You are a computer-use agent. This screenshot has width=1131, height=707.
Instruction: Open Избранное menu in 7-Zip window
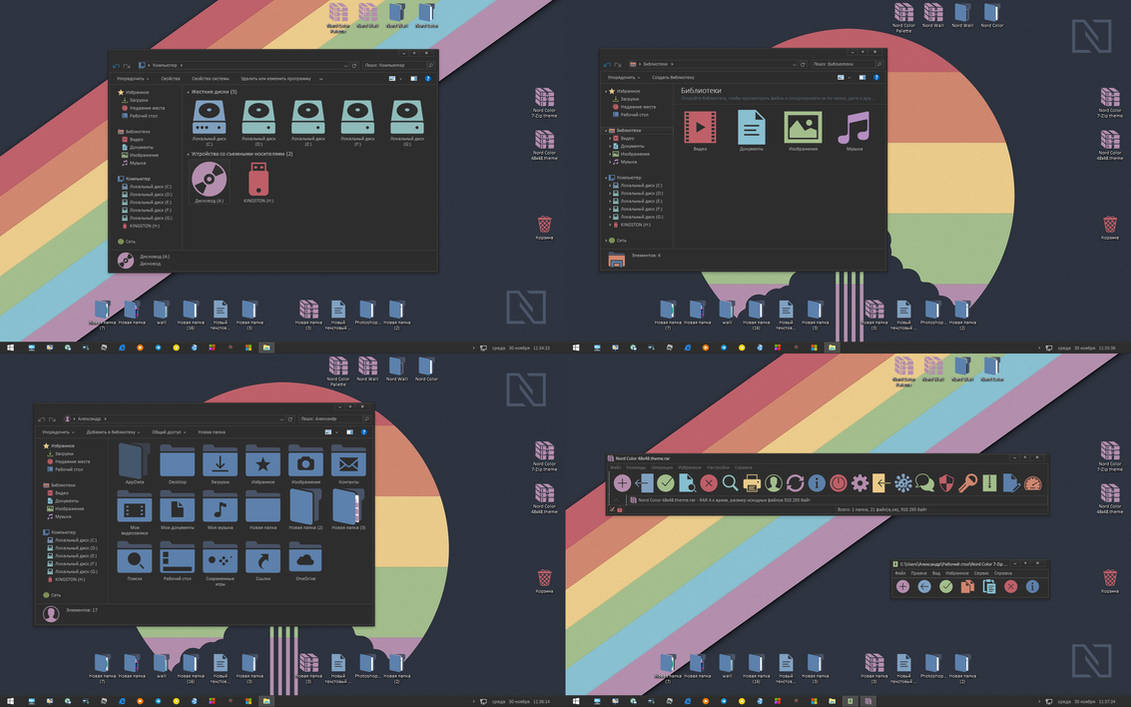click(957, 573)
